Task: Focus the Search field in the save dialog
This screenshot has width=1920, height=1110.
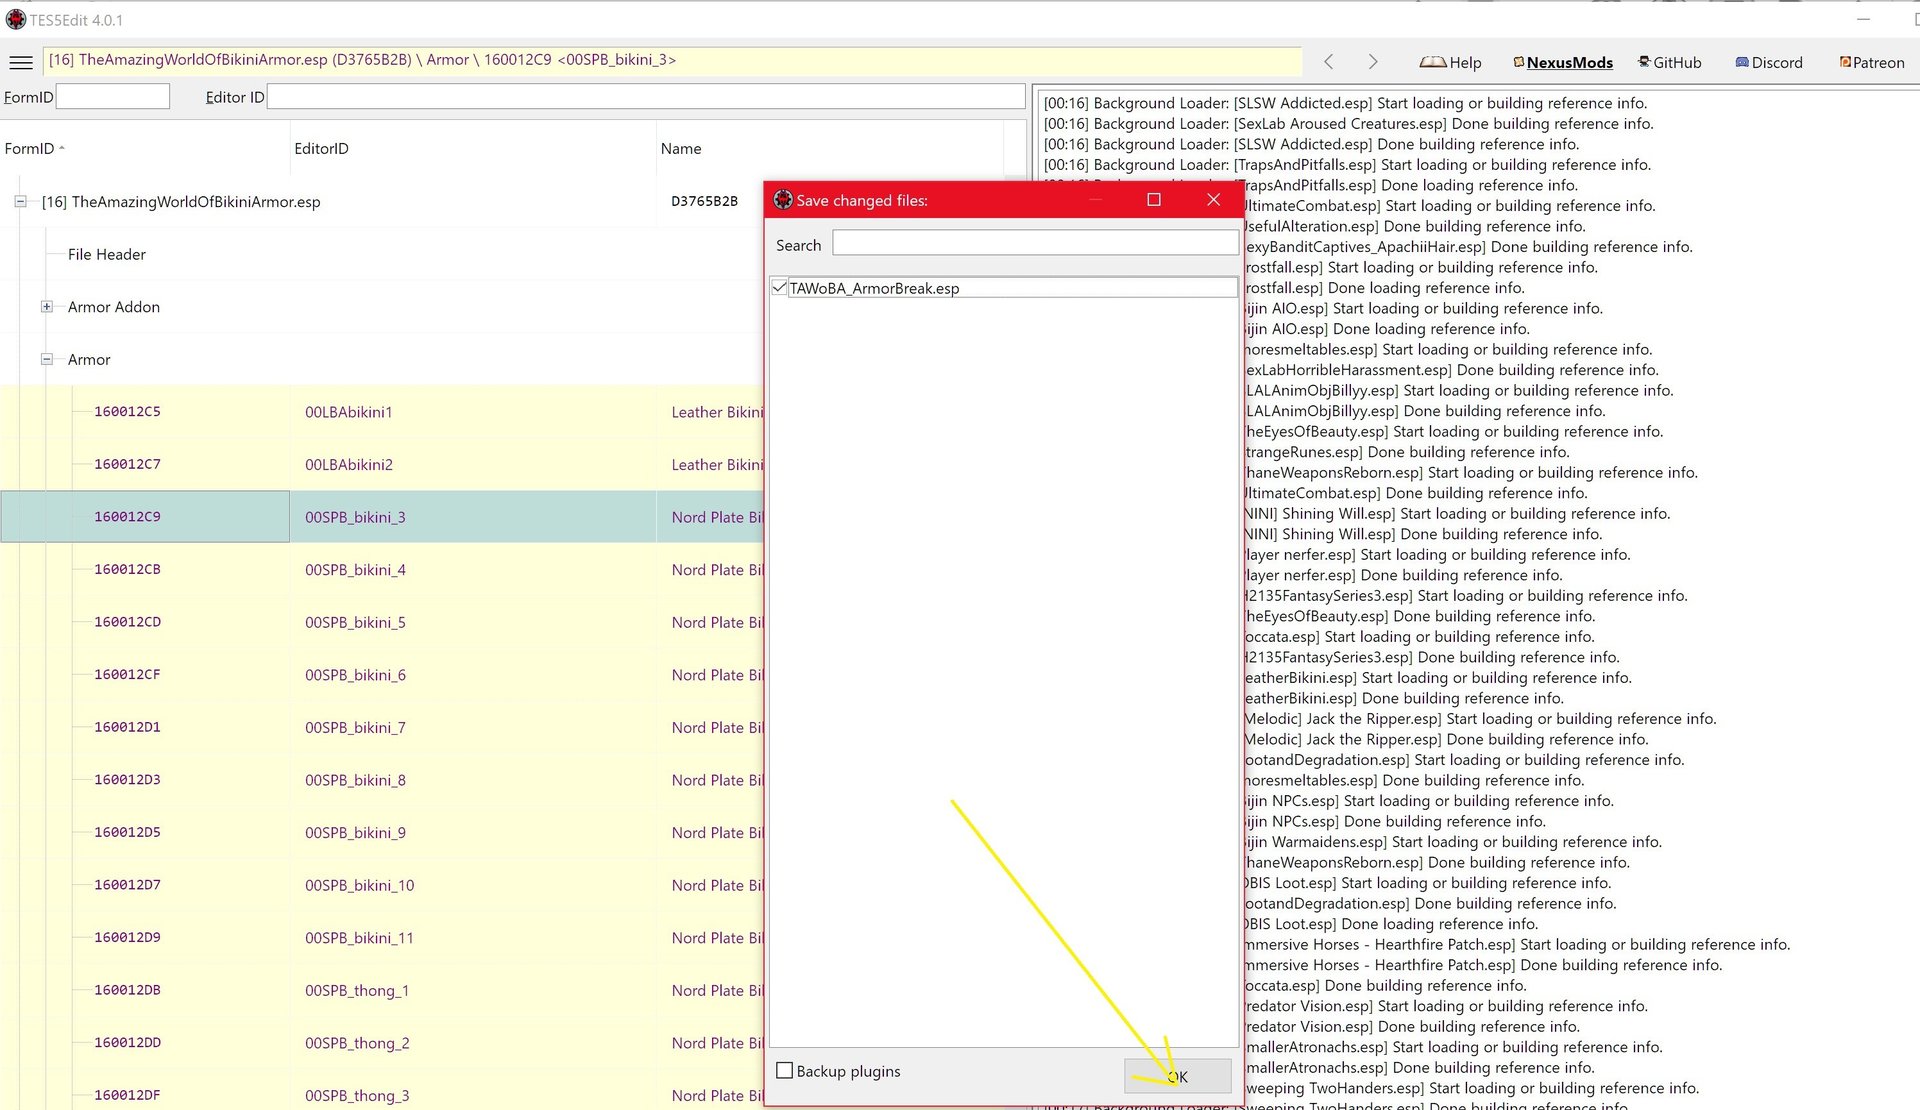Action: click(1035, 244)
